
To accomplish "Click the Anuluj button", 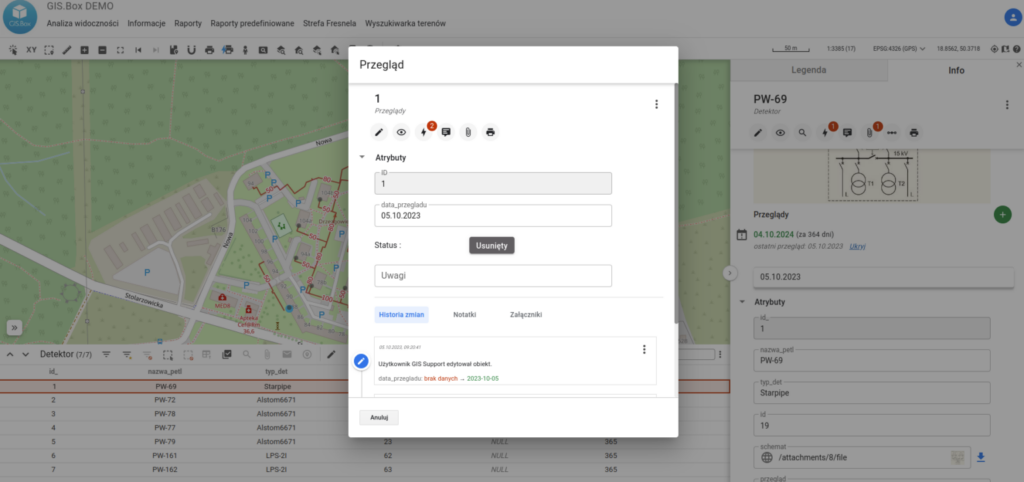I will (x=379, y=417).
